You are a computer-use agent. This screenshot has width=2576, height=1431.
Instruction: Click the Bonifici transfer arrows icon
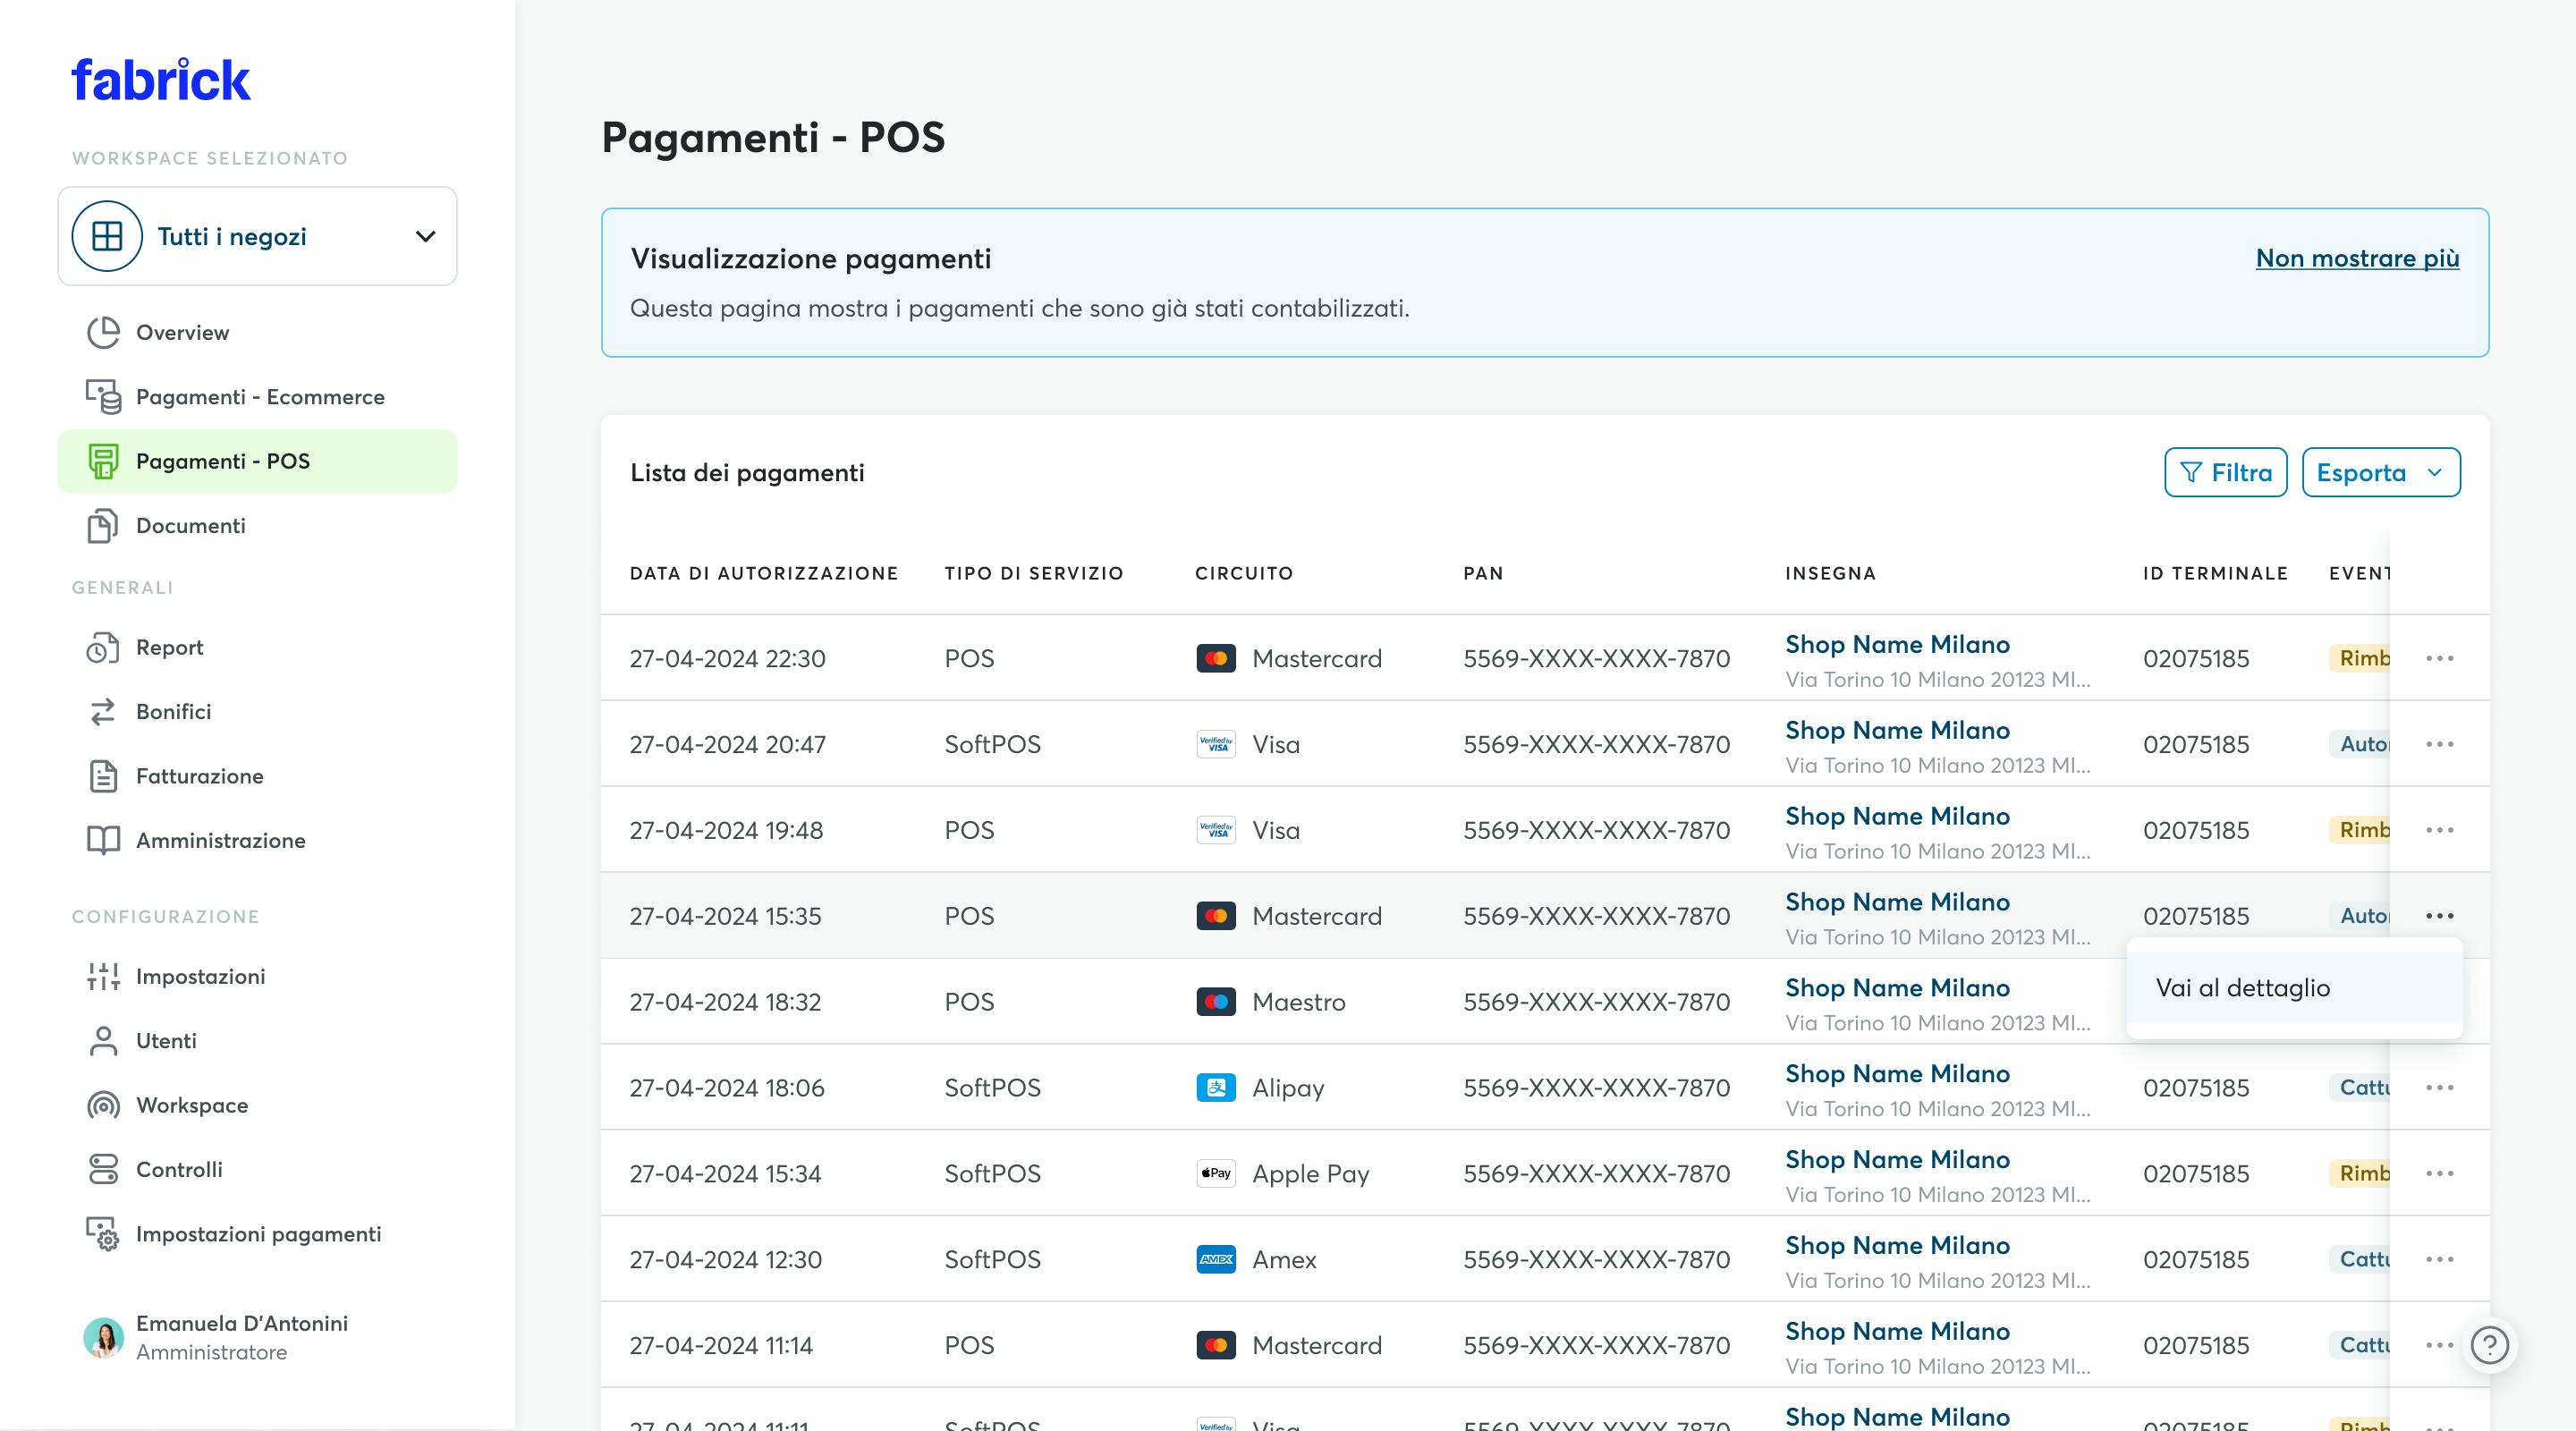tap(103, 712)
